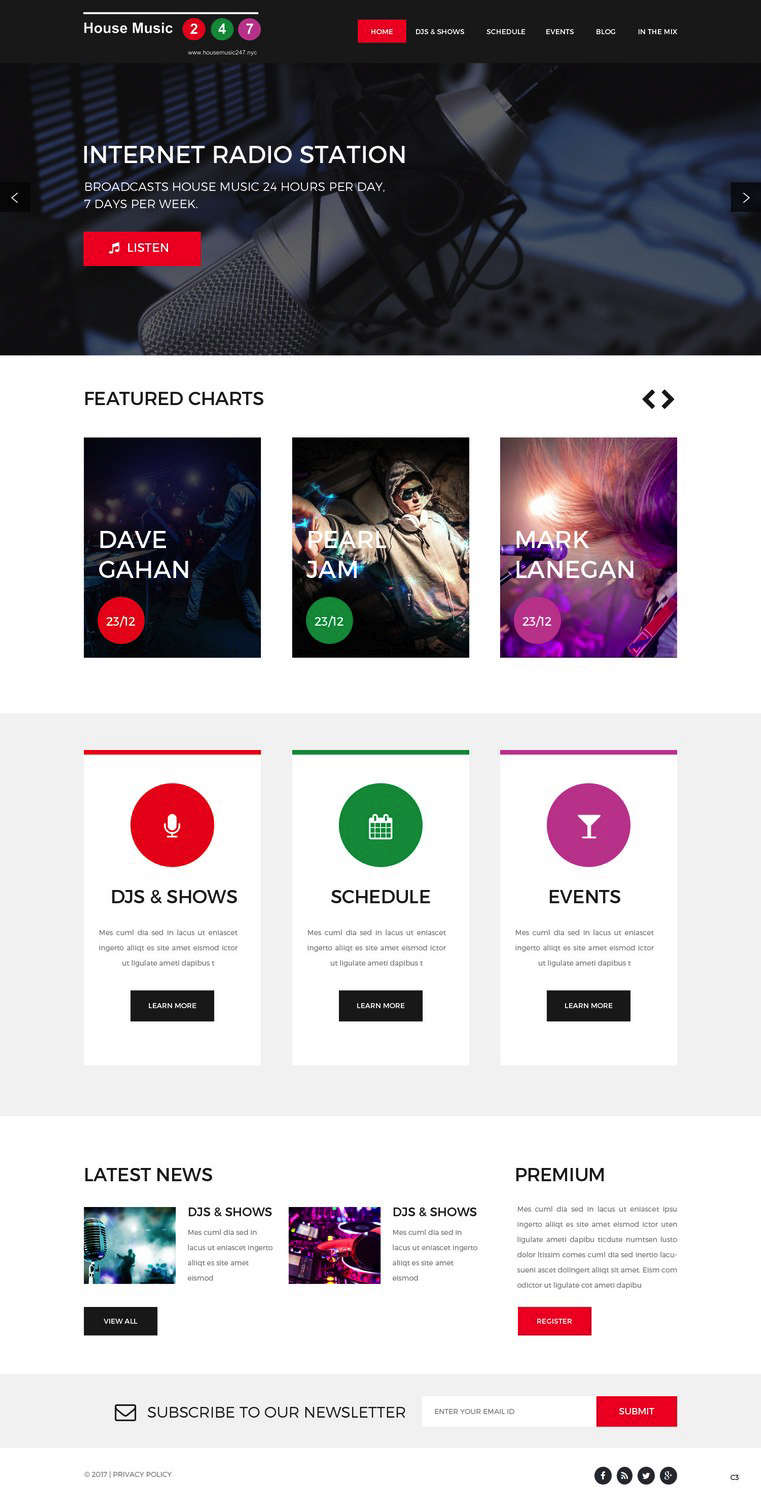
Task: Click the purple cocktail glass Events icon
Action: click(588, 825)
